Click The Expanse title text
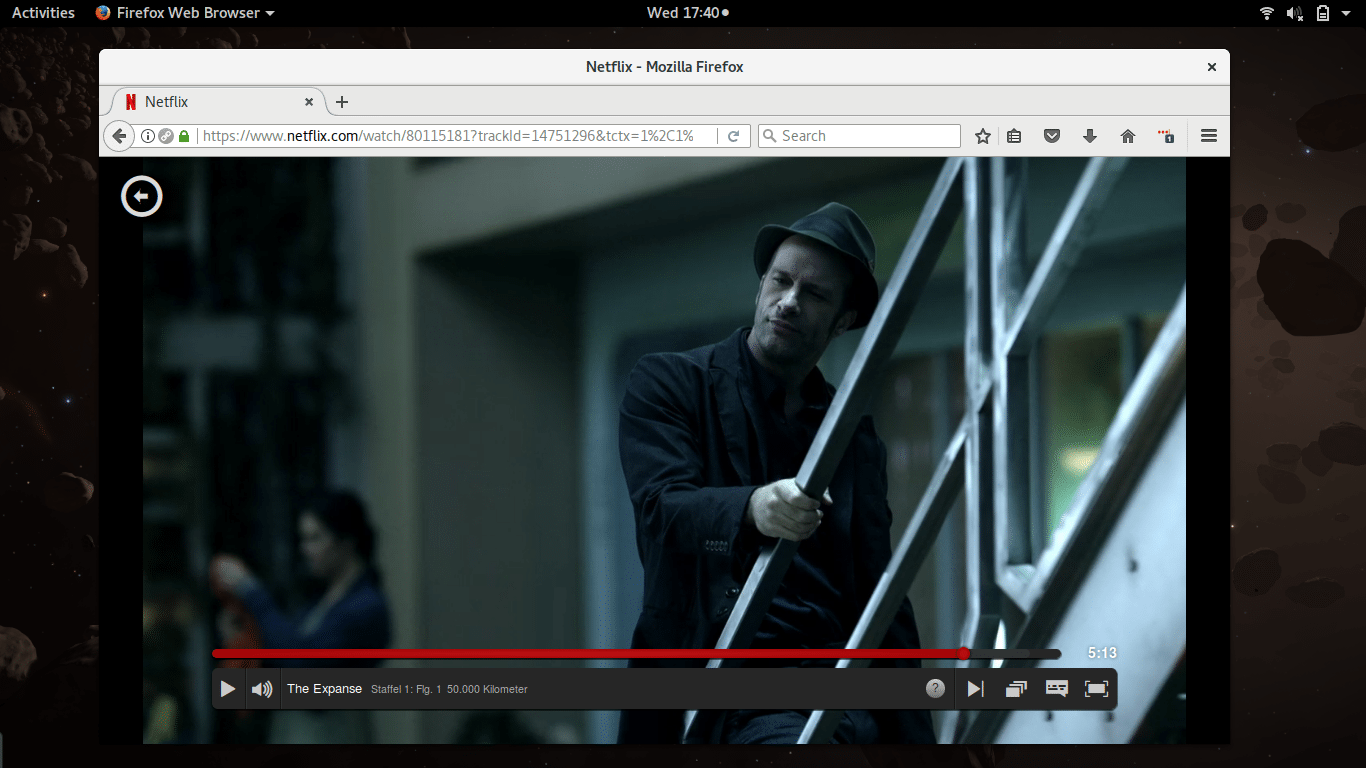Viewport: 1366px width, 768px height. click(x=324, y=689)
